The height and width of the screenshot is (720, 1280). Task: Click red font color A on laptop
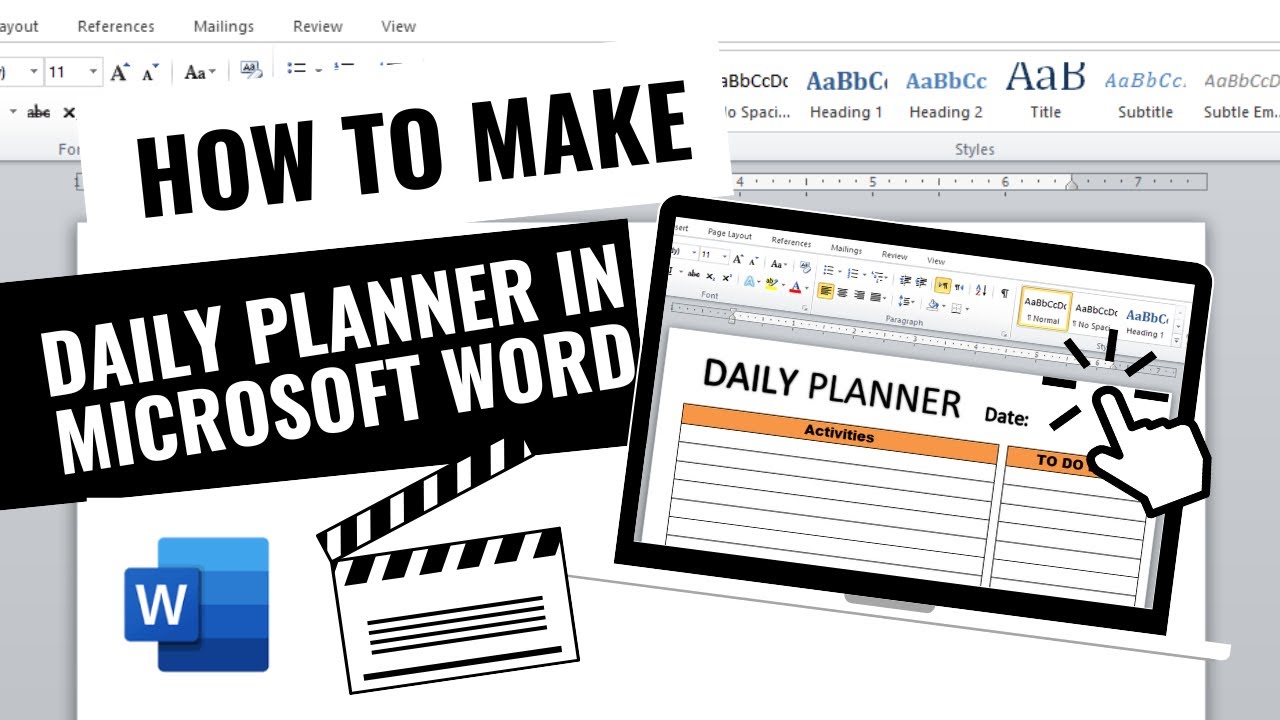795,286
